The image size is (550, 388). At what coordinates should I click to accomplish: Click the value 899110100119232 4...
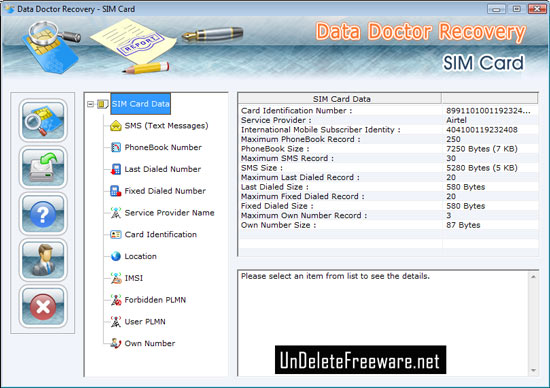tap(488, 111)
